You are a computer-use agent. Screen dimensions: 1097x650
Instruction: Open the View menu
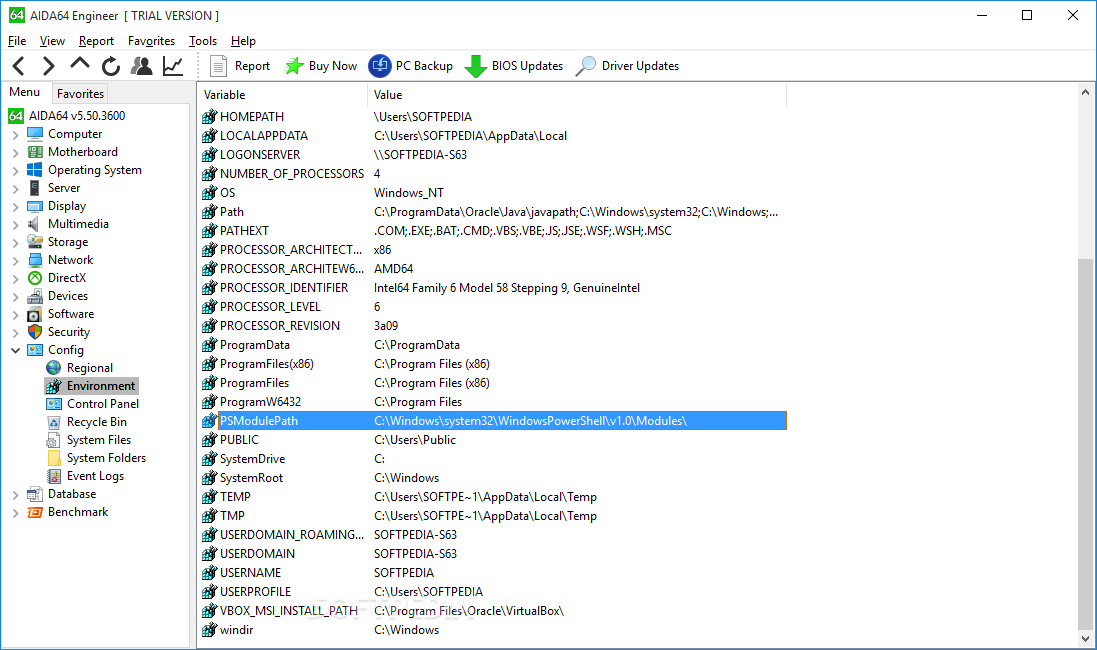click(52, 41)
